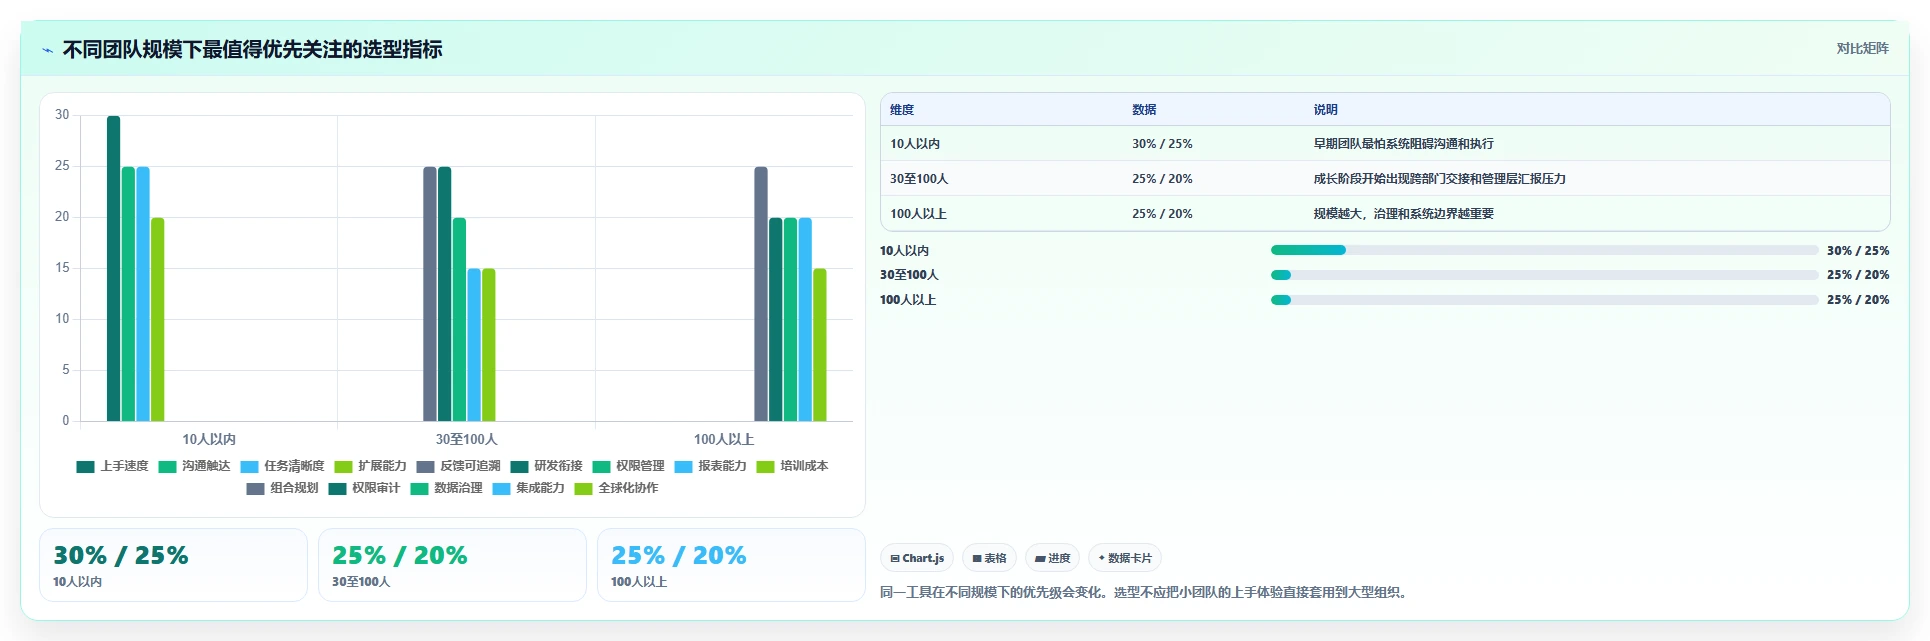The height and width of the screenshot is (641, 1930).
Task: Click the 100人以上 cell in the table
Action: click(918, 214)
